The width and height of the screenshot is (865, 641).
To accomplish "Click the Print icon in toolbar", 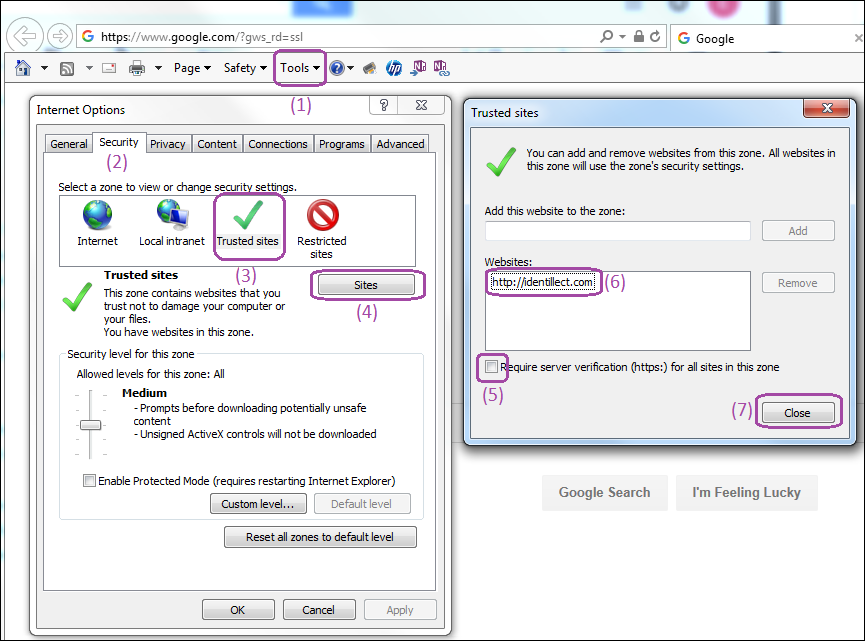I will 137,68.
